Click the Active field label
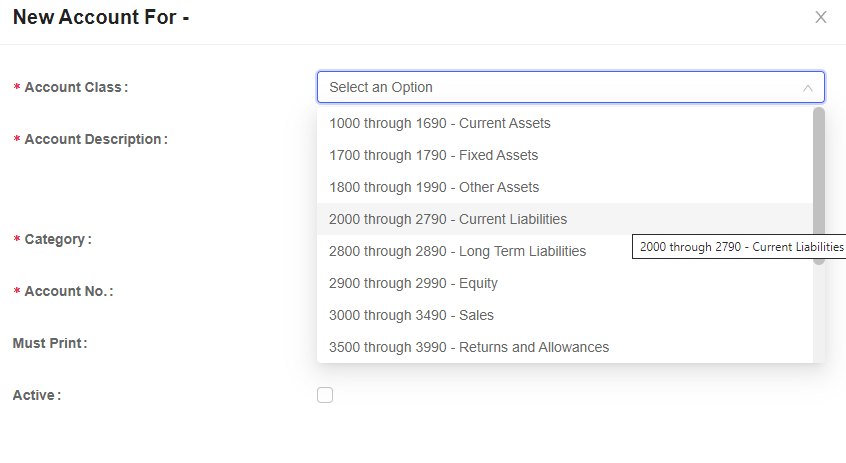Screen dimensions: 846x463 [x=37, y=396]
